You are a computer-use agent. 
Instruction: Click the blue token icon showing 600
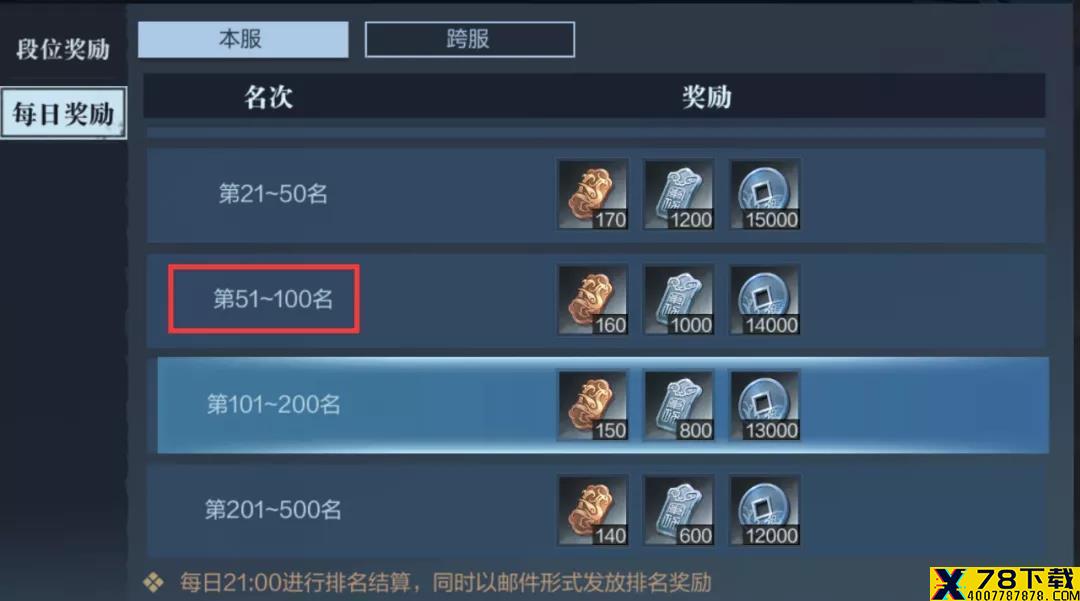click(x=678, y=510)
